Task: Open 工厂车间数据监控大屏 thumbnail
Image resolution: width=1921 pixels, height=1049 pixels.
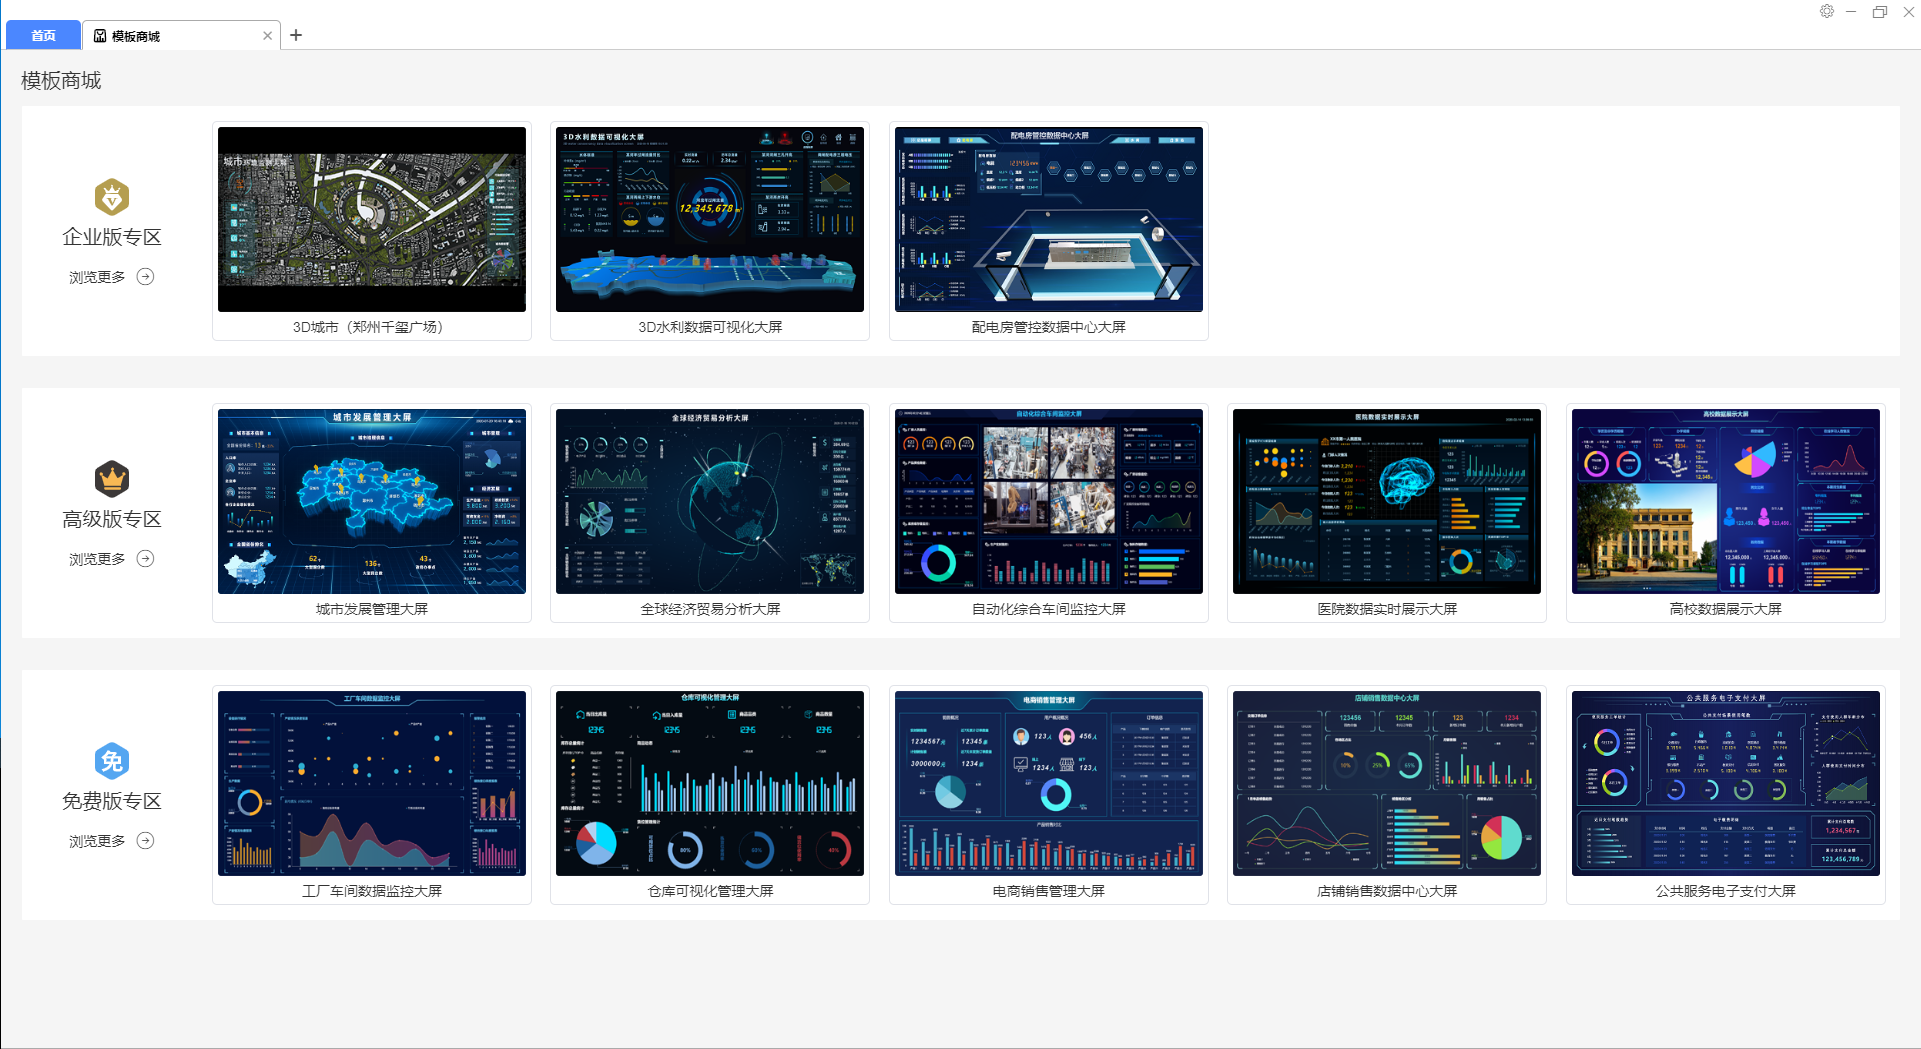Action: [x=372, y=783]
